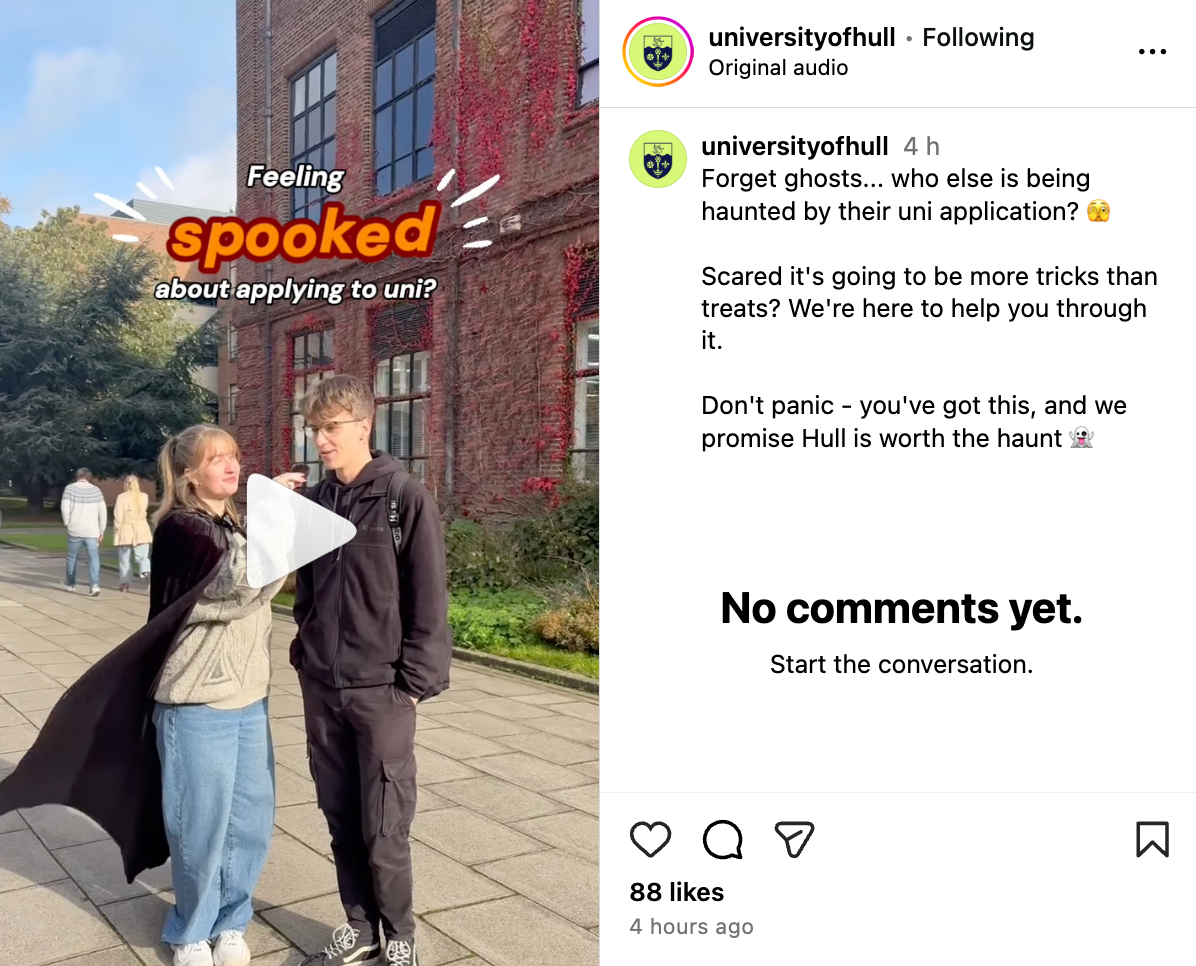Save post with bookmark icon
The height and width of the screenshot is (966, 1196).
(x=1152, y=839)
